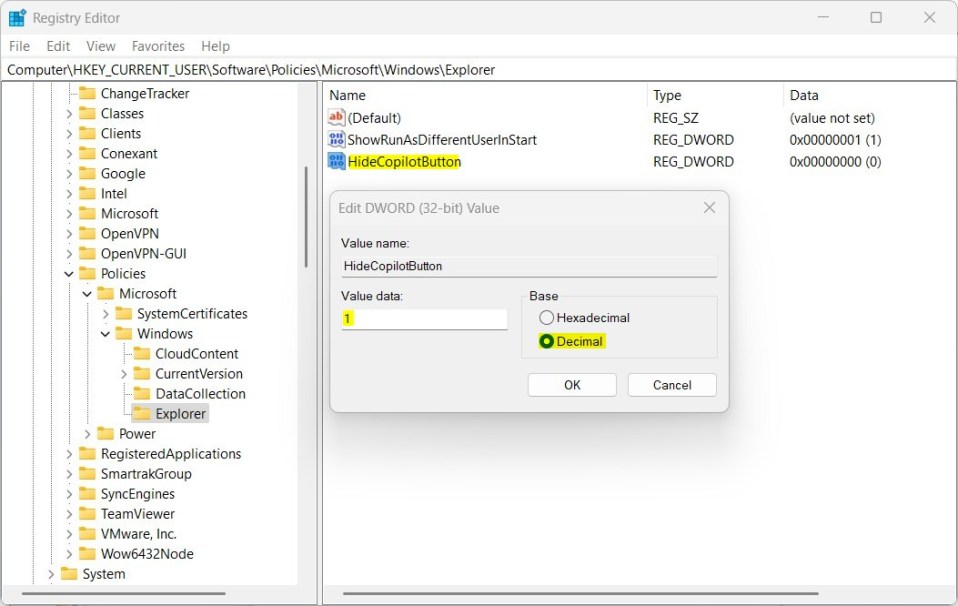
Task: Open the Help menu
Action: coord(216,46)
